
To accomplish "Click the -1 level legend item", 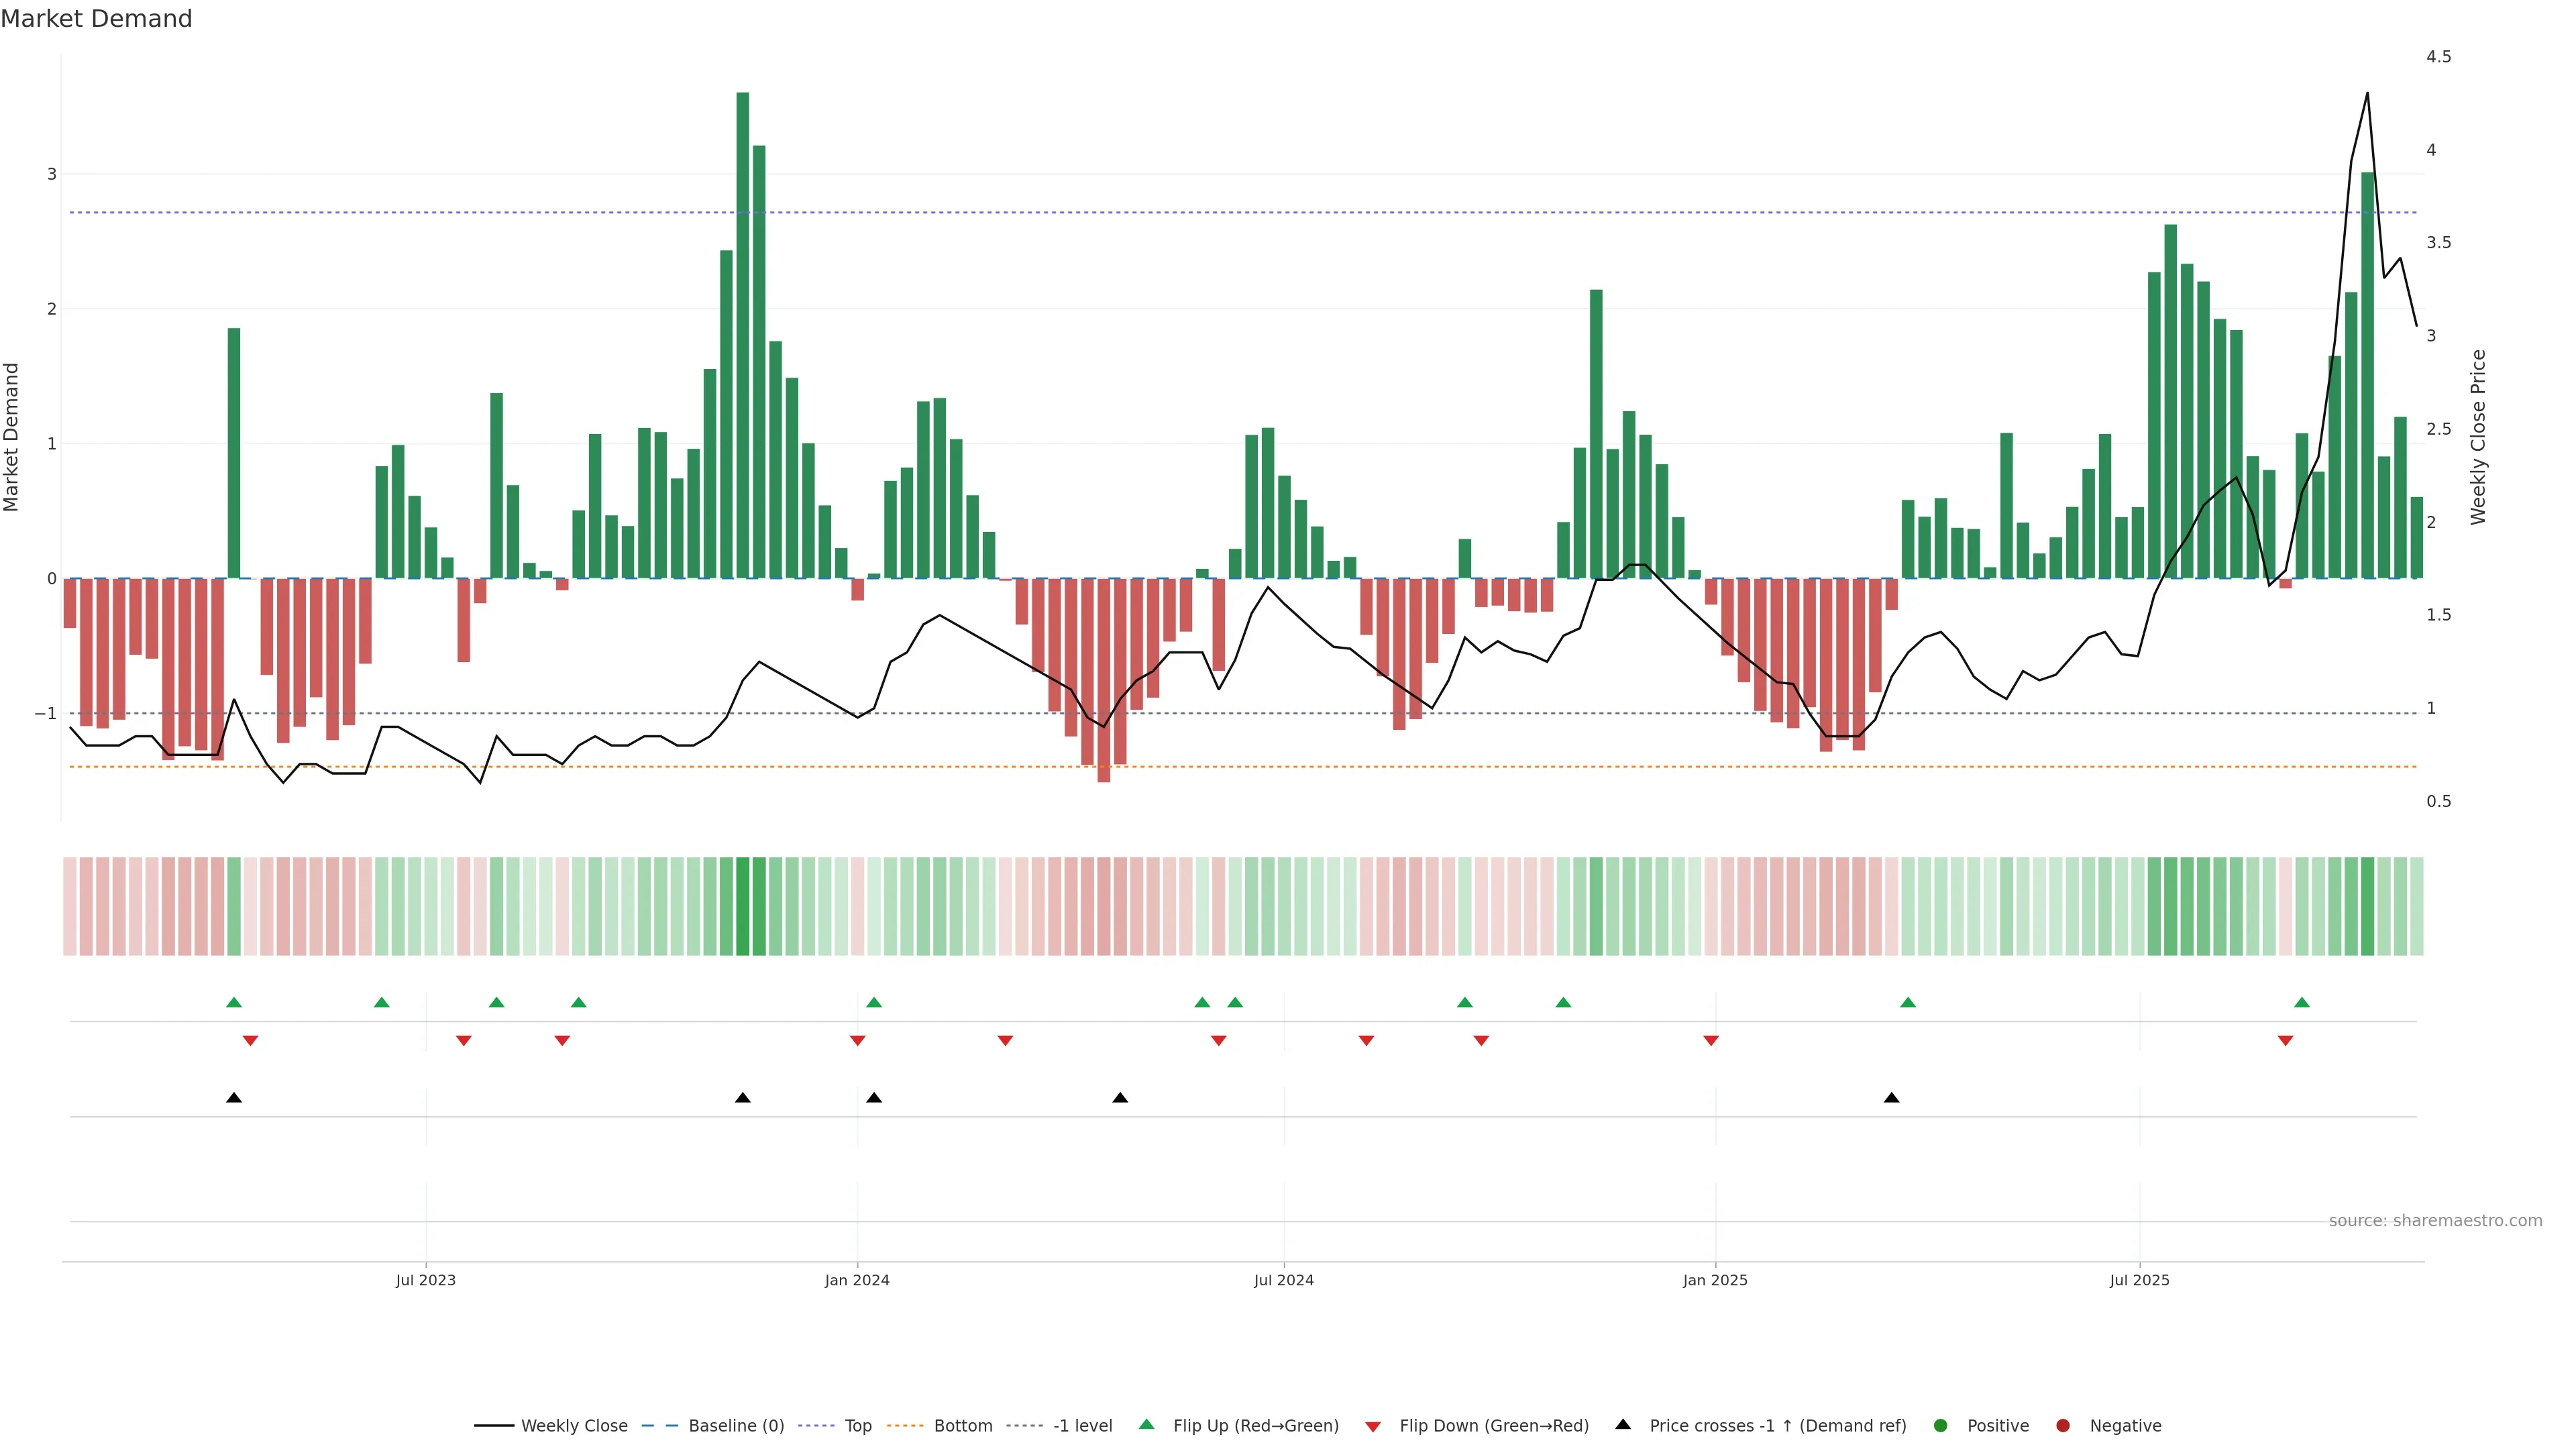I will click(x=1082, y=1425).
